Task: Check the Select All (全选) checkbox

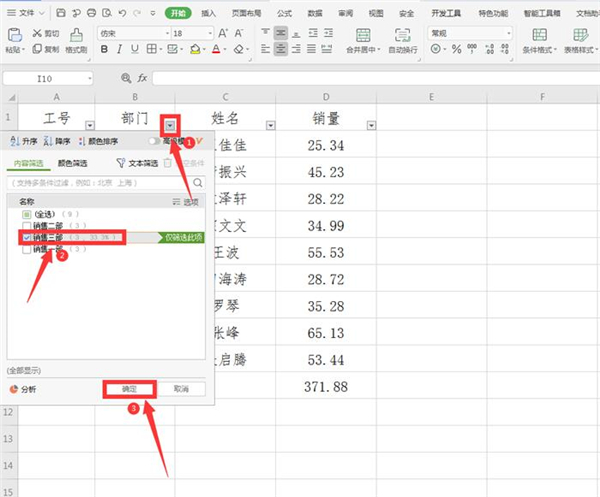Action: 27,214
